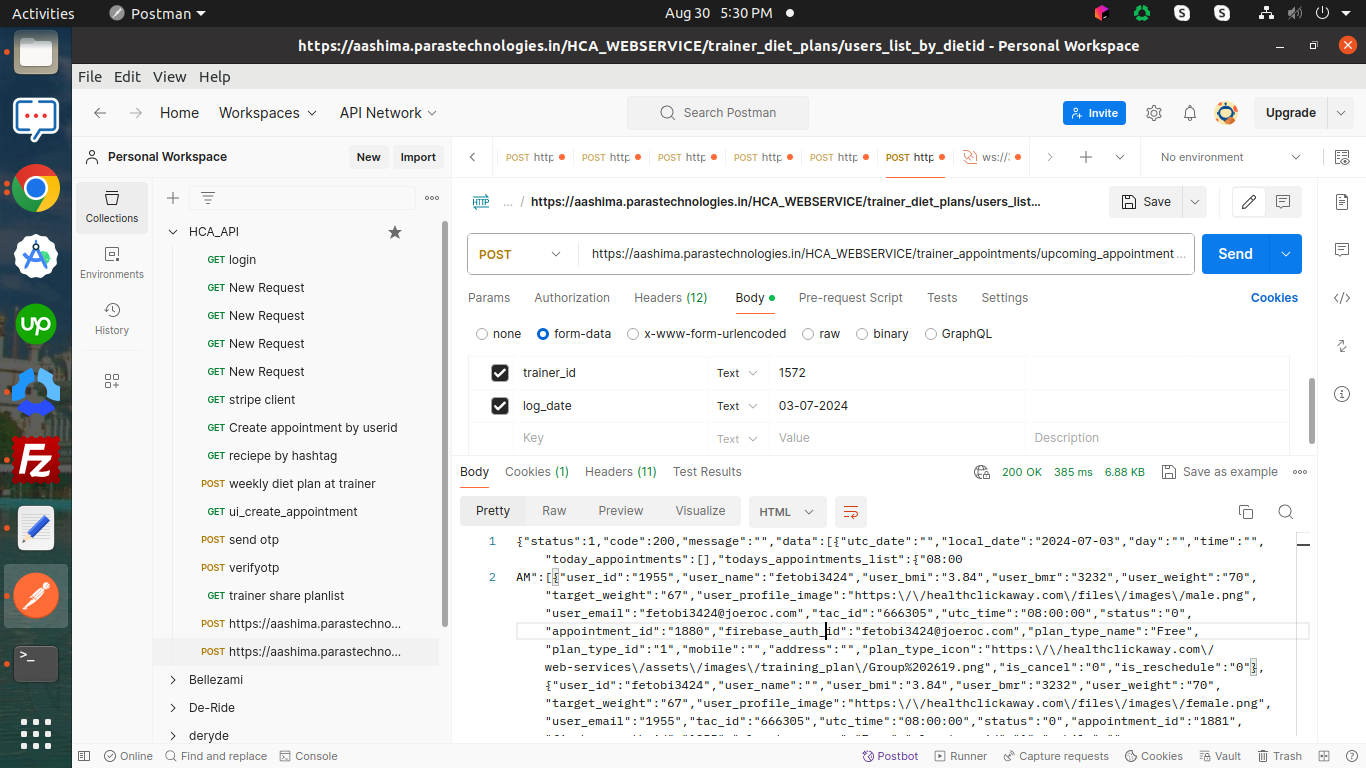Click the Search Postman field
Screen dimensions: 1366x768
pos(718,113)
